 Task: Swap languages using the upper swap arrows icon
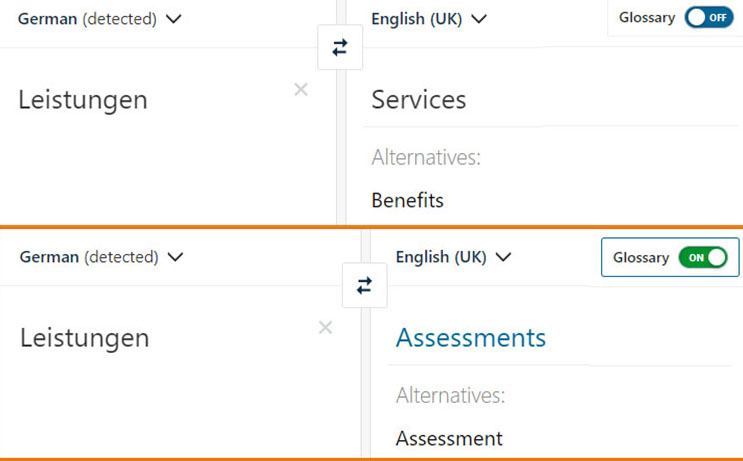tap(340, 47)
